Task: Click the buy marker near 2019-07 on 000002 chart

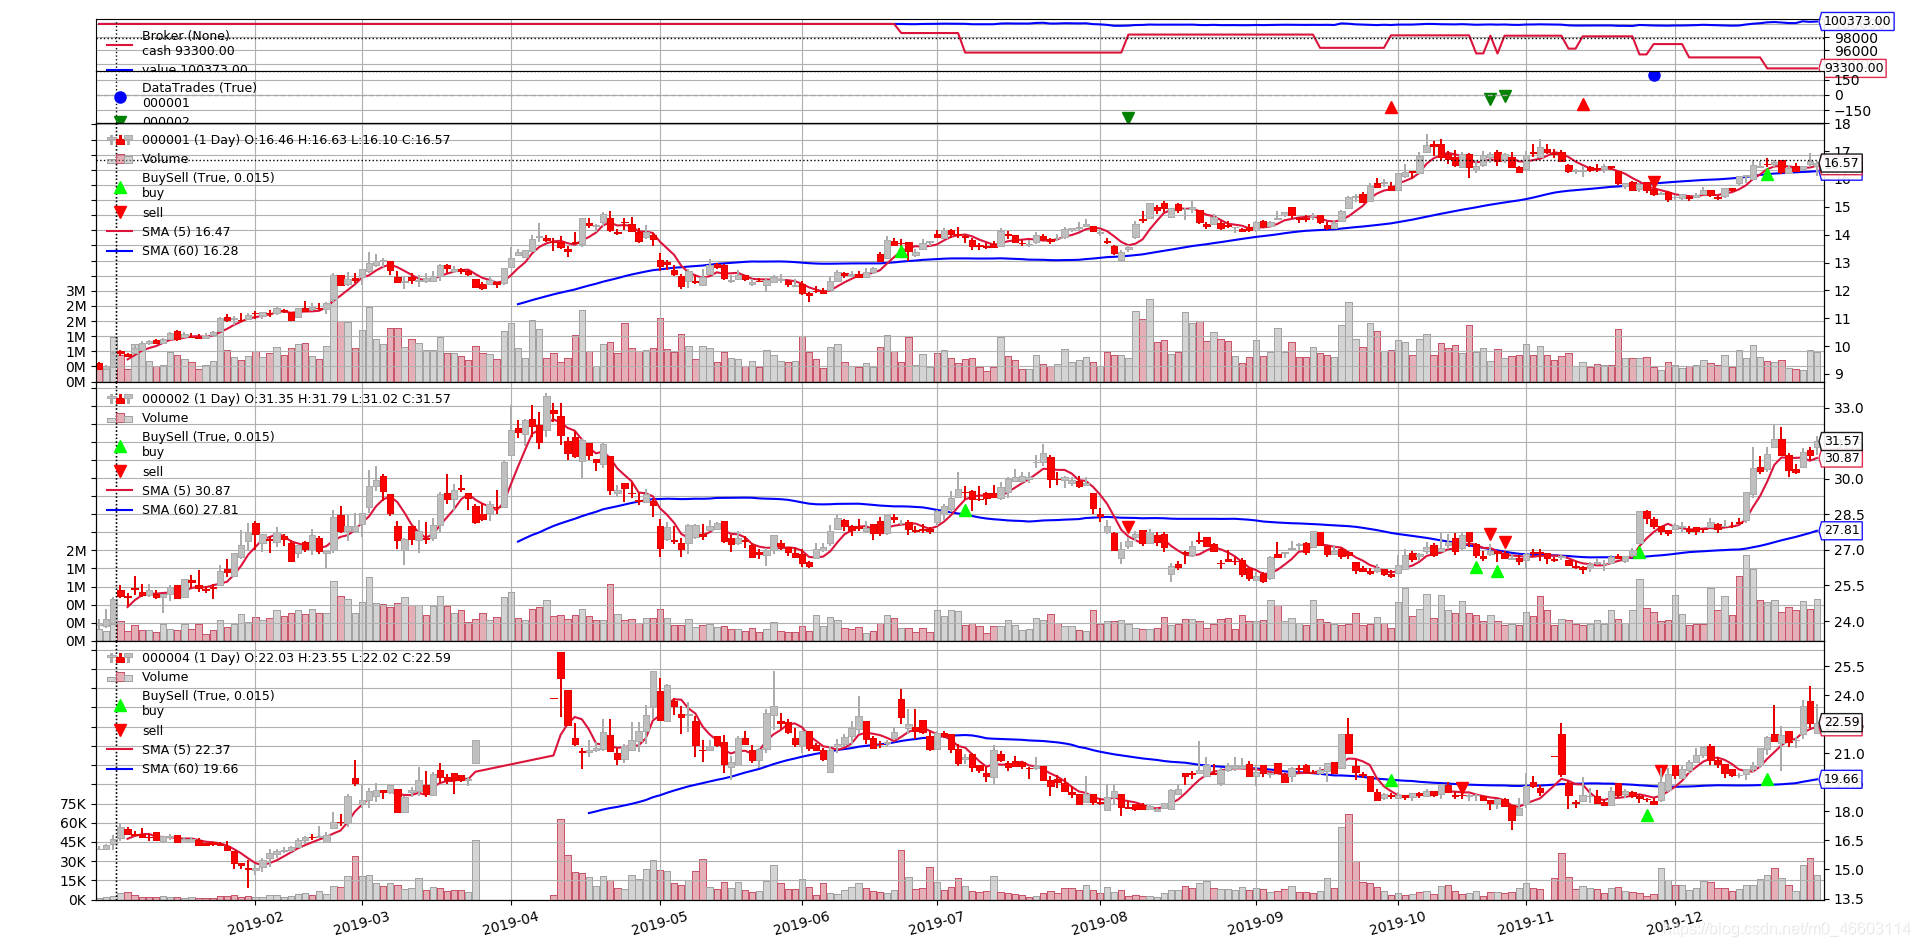Action: coord(965,510)
